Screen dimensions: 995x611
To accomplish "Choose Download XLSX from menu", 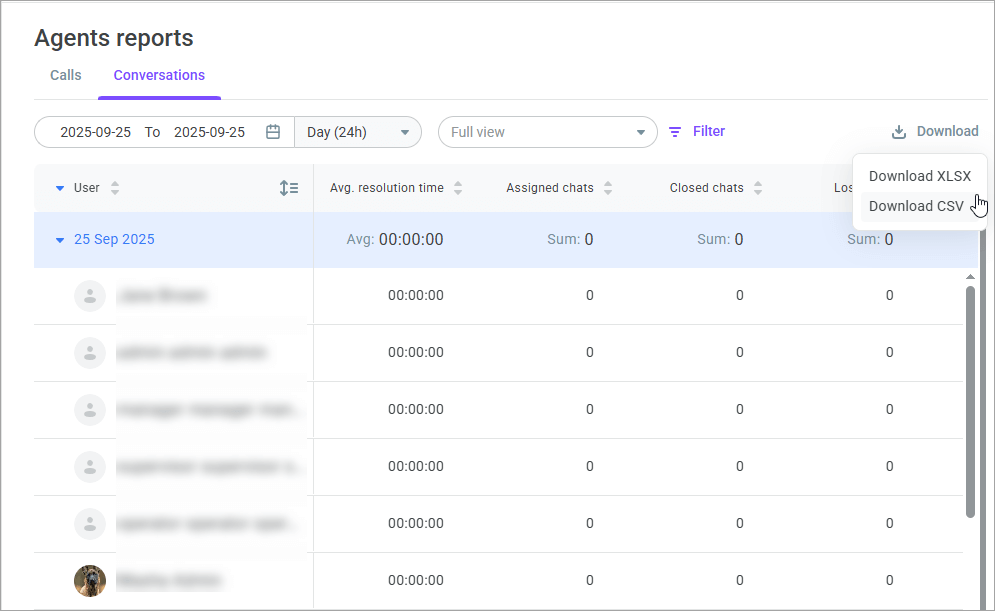I will 919,176.
